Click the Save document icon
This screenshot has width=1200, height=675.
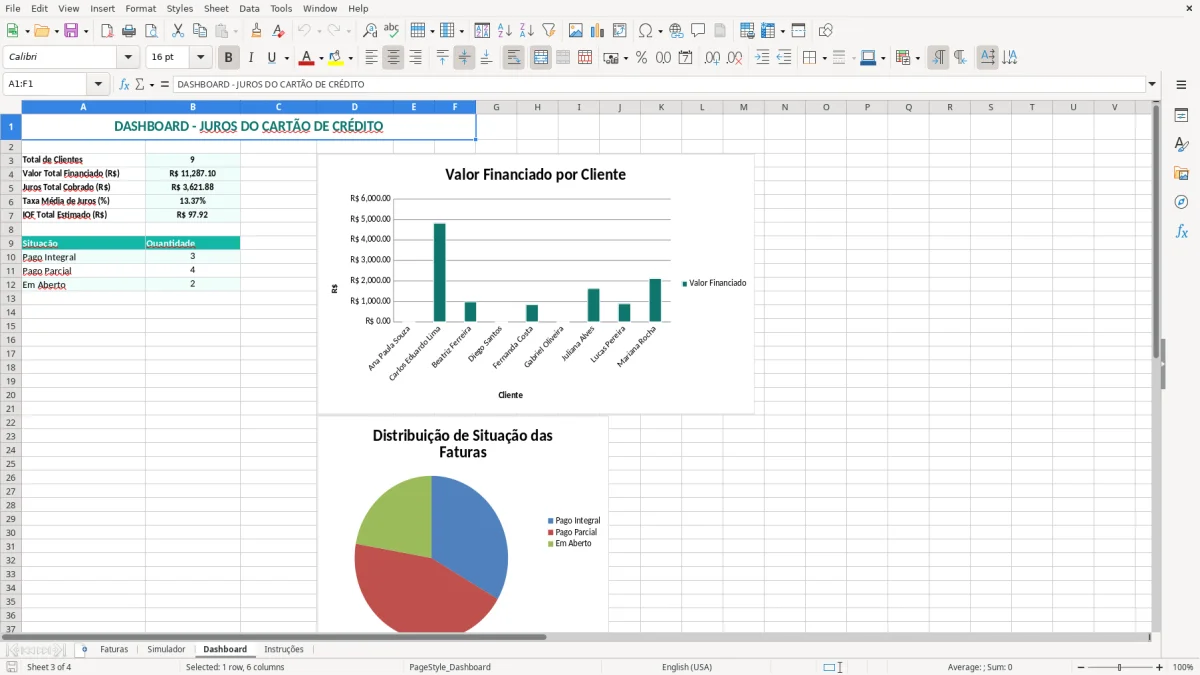[71, 31]
